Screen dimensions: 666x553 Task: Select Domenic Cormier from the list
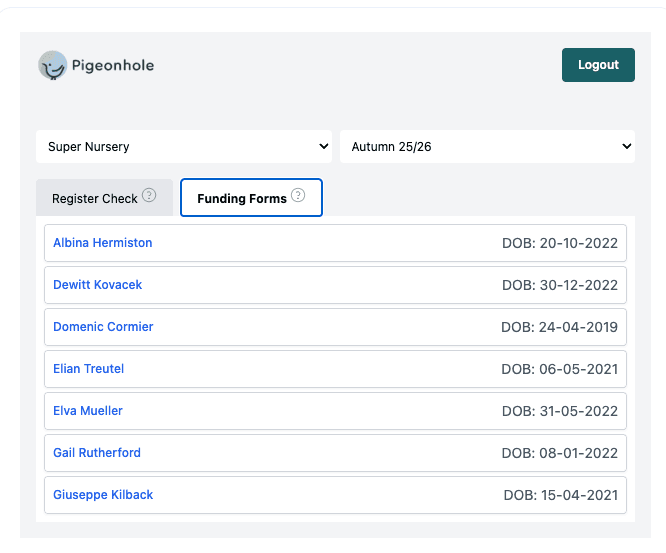pyautogui.click(x=103, y=327)
